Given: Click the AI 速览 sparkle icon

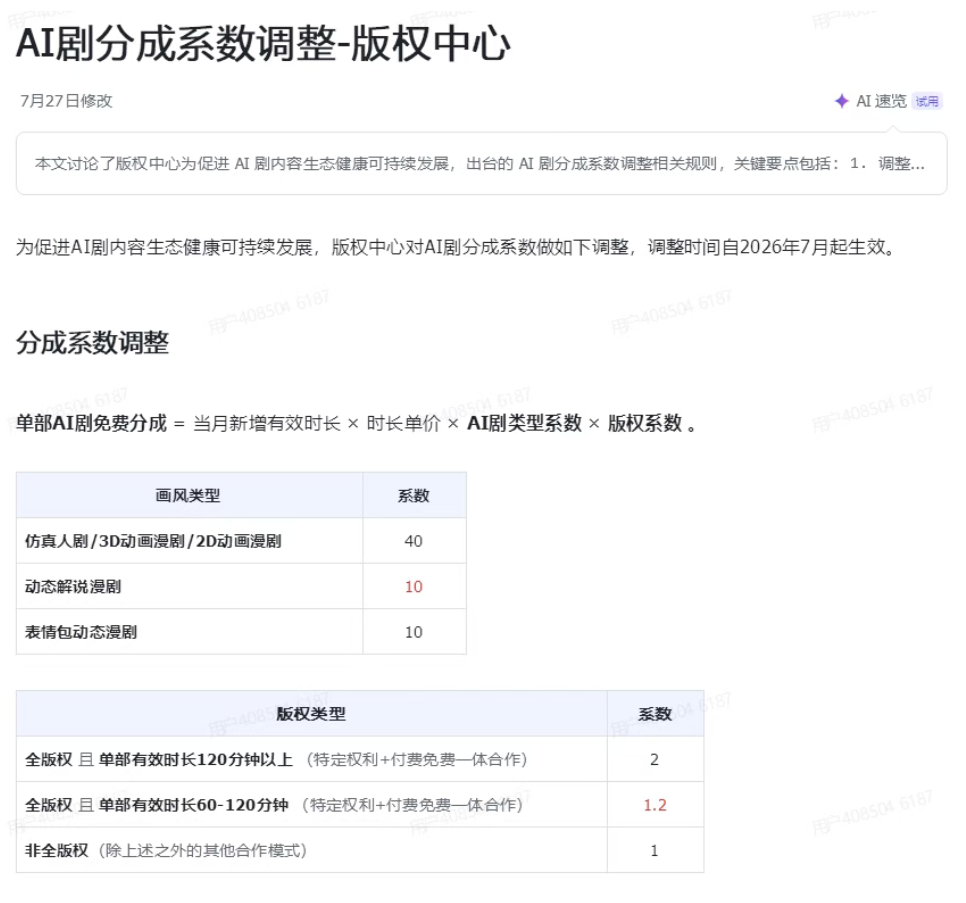Looking at the screenshot, I should 842,101.
